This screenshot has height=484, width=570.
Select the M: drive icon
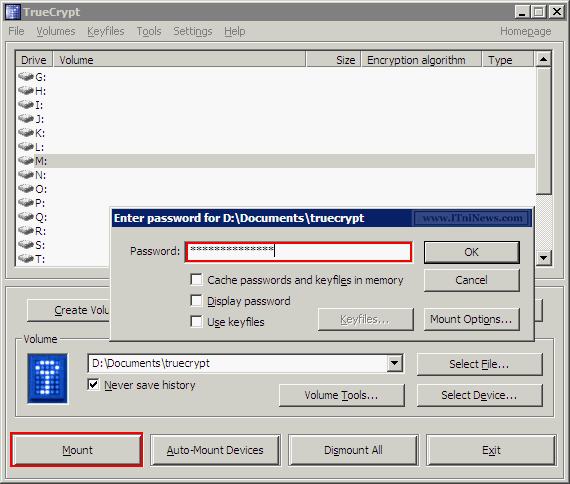(26, 160)
